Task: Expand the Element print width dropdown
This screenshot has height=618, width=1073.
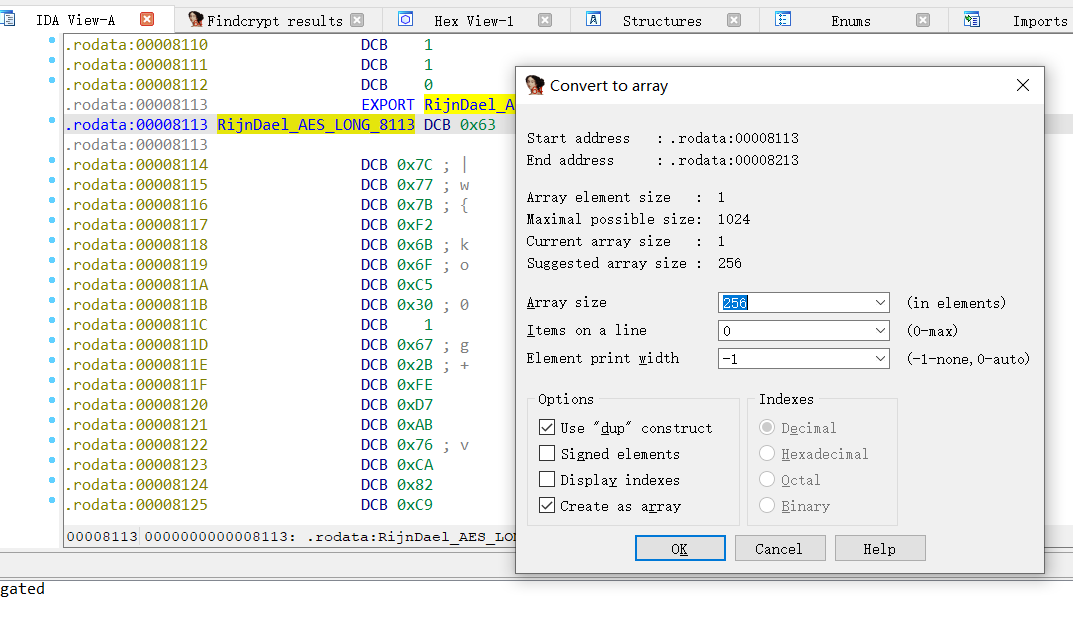Action: pos(880,359)
